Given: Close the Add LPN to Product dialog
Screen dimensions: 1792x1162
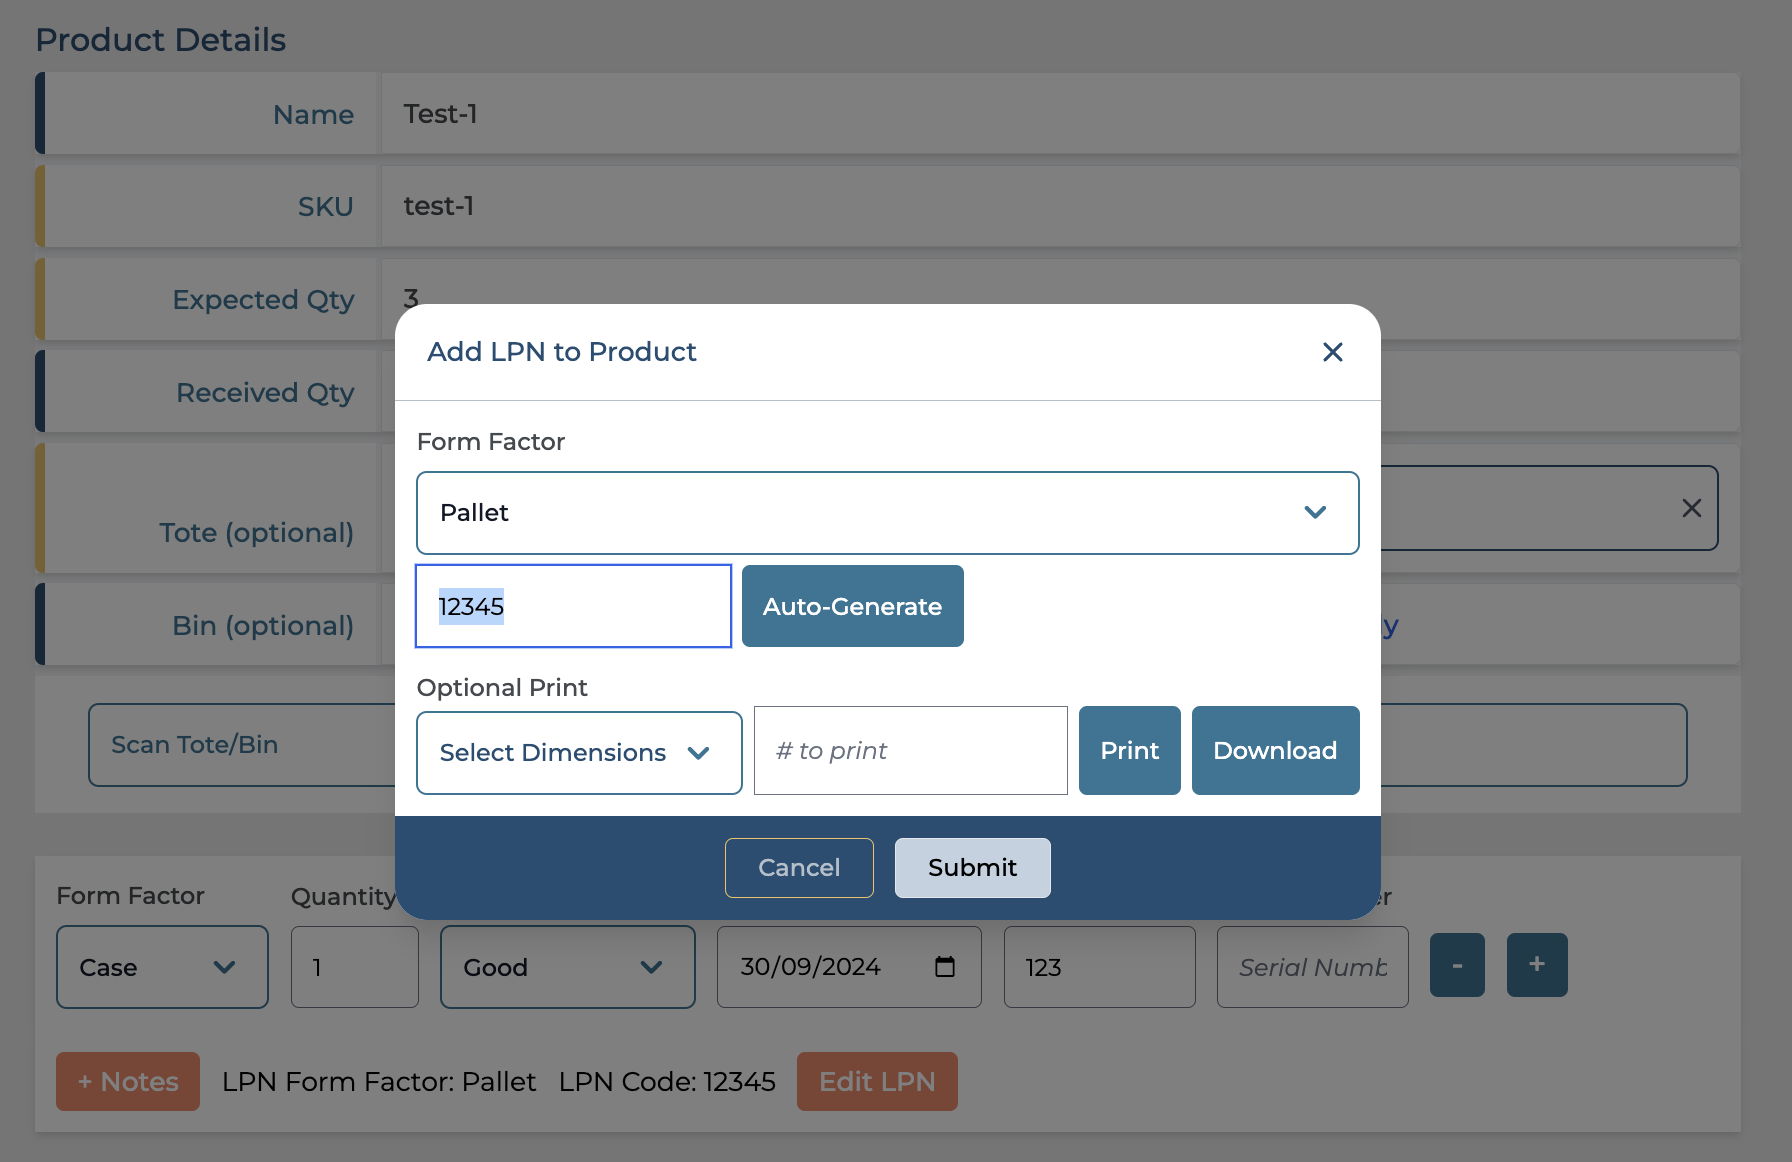Looking at the screenshot, I should [1332, 352].
